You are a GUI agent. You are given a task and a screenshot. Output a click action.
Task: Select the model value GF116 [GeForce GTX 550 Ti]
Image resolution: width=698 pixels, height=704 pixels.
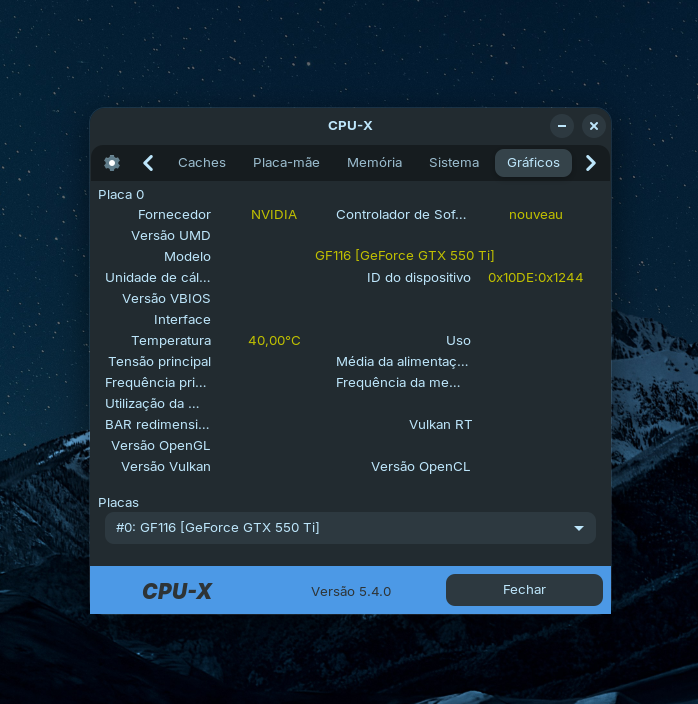(x=405, y=256)
